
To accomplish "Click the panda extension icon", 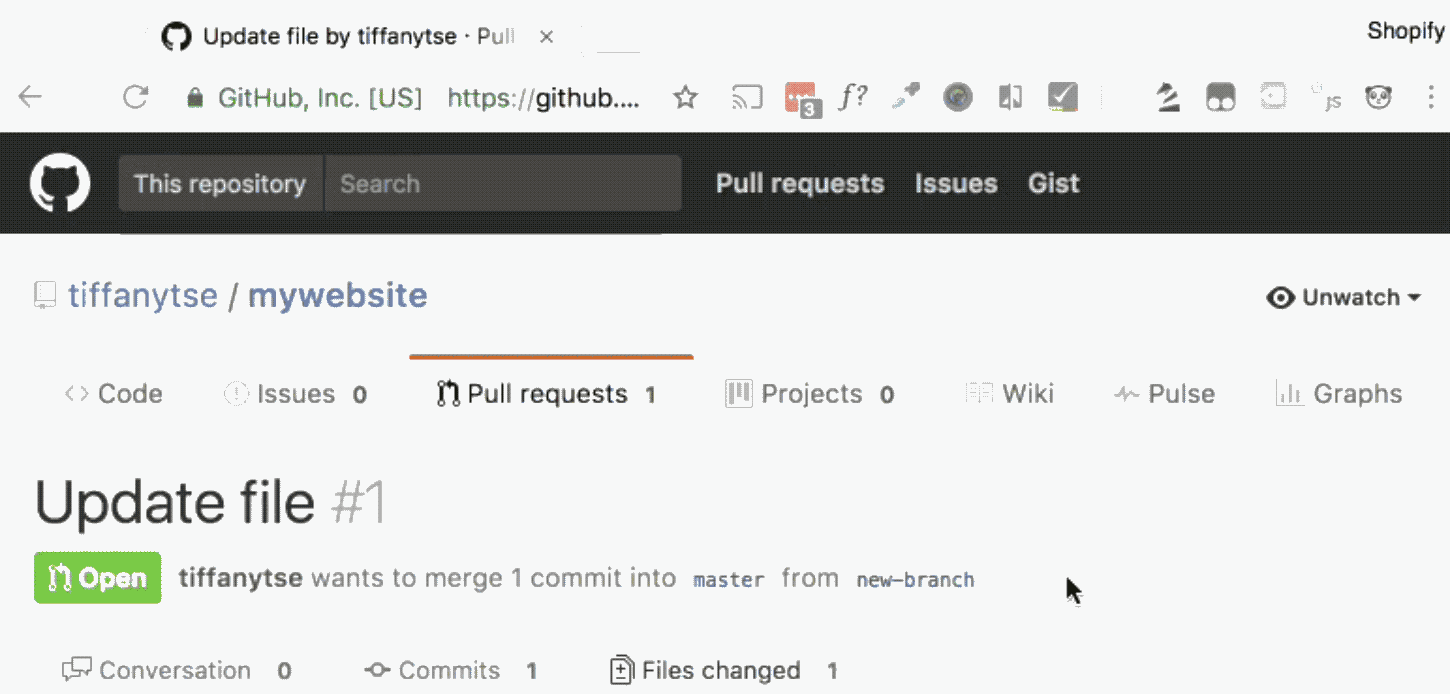I will (x=1379, y=97).
